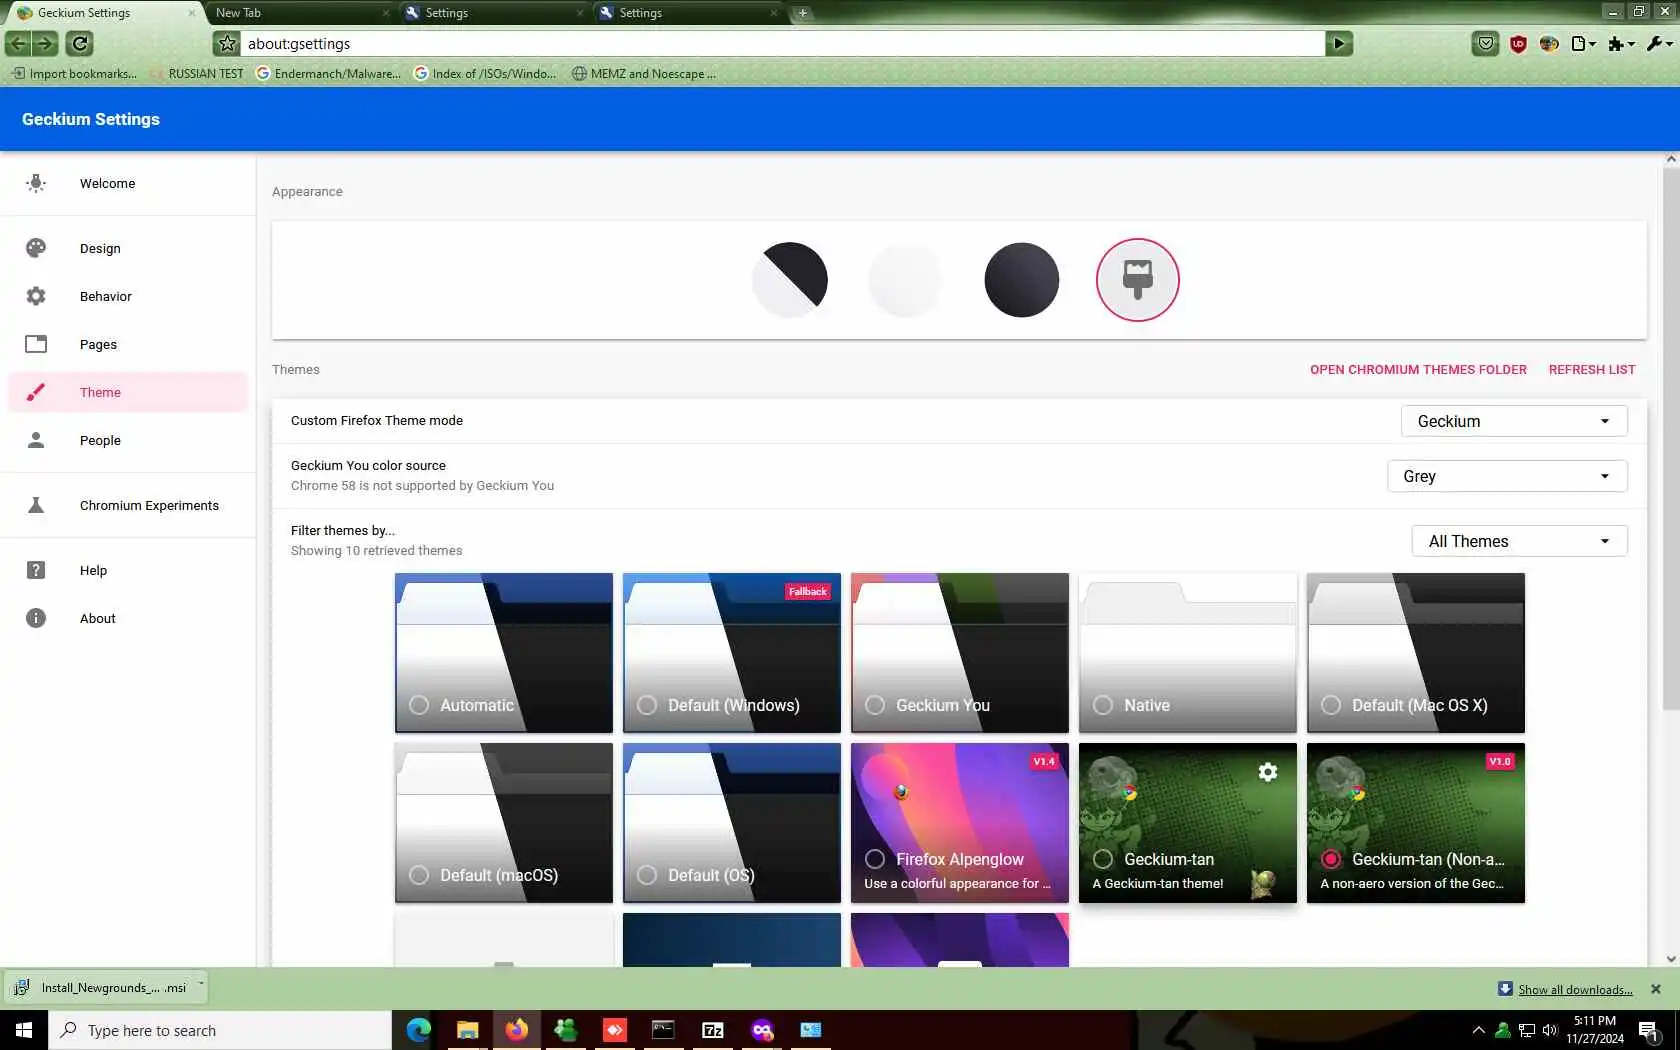
Task: Select the Geckium-tan theme radio button
Action: [1103, 859]
